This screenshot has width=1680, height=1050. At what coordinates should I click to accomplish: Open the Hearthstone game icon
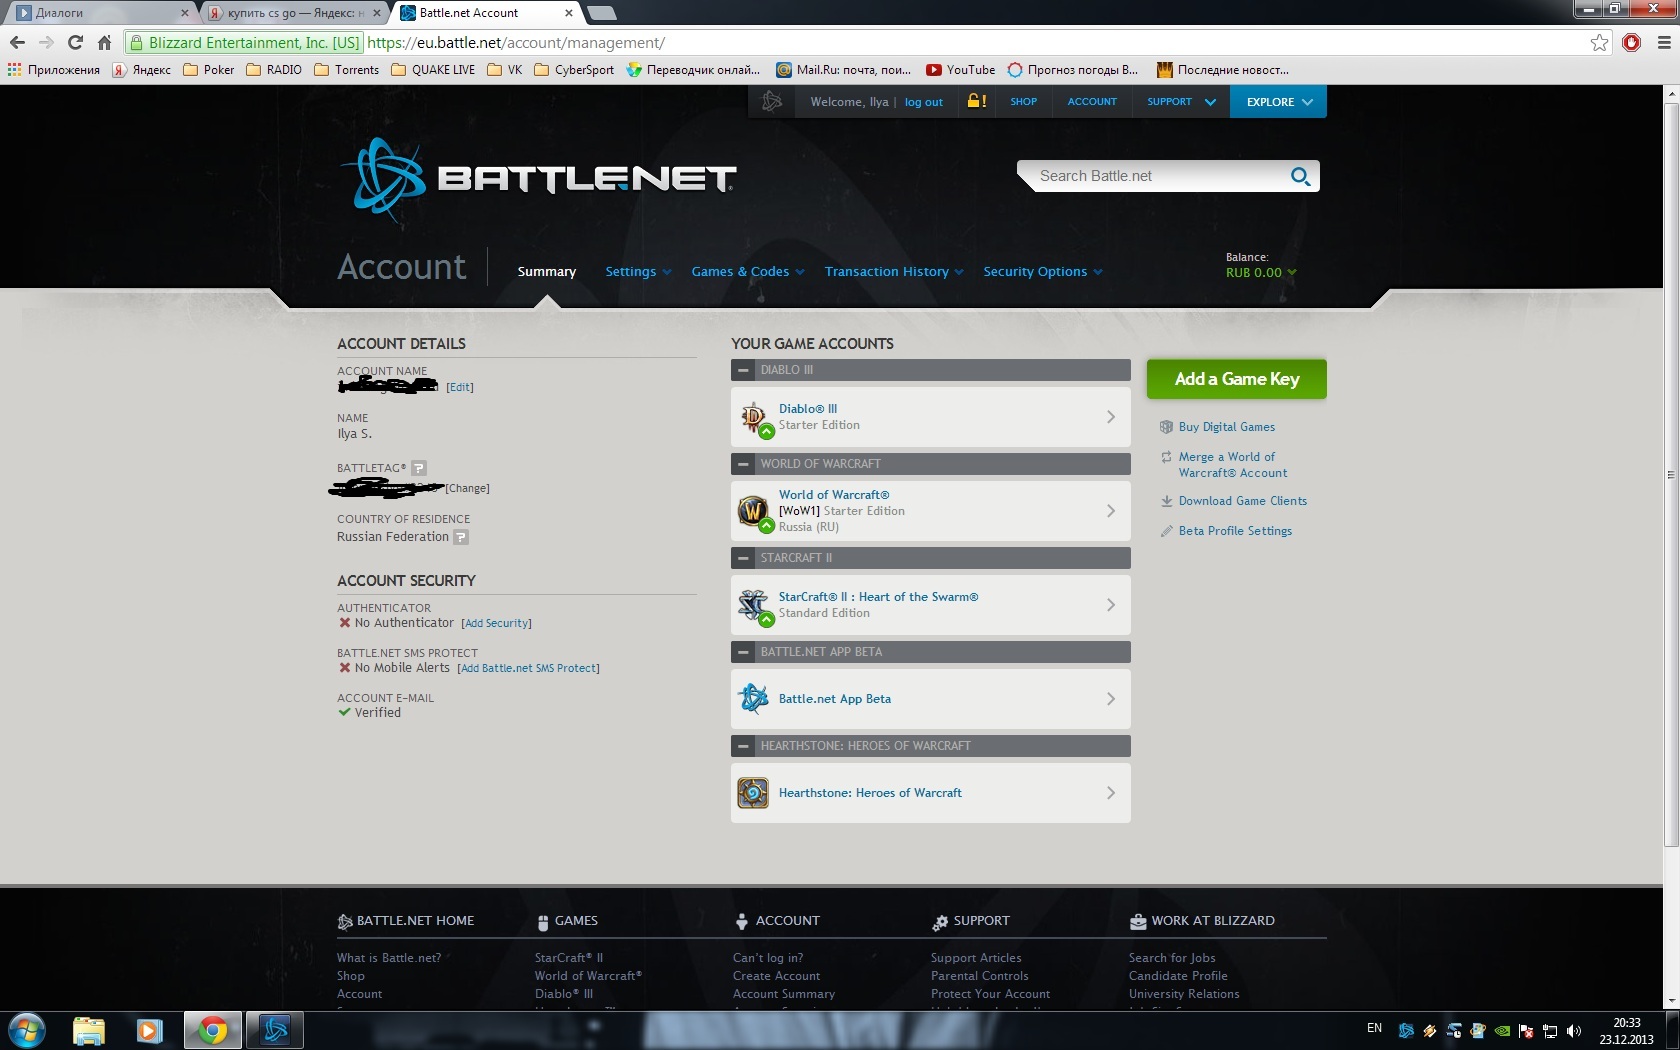click(753, 793)
